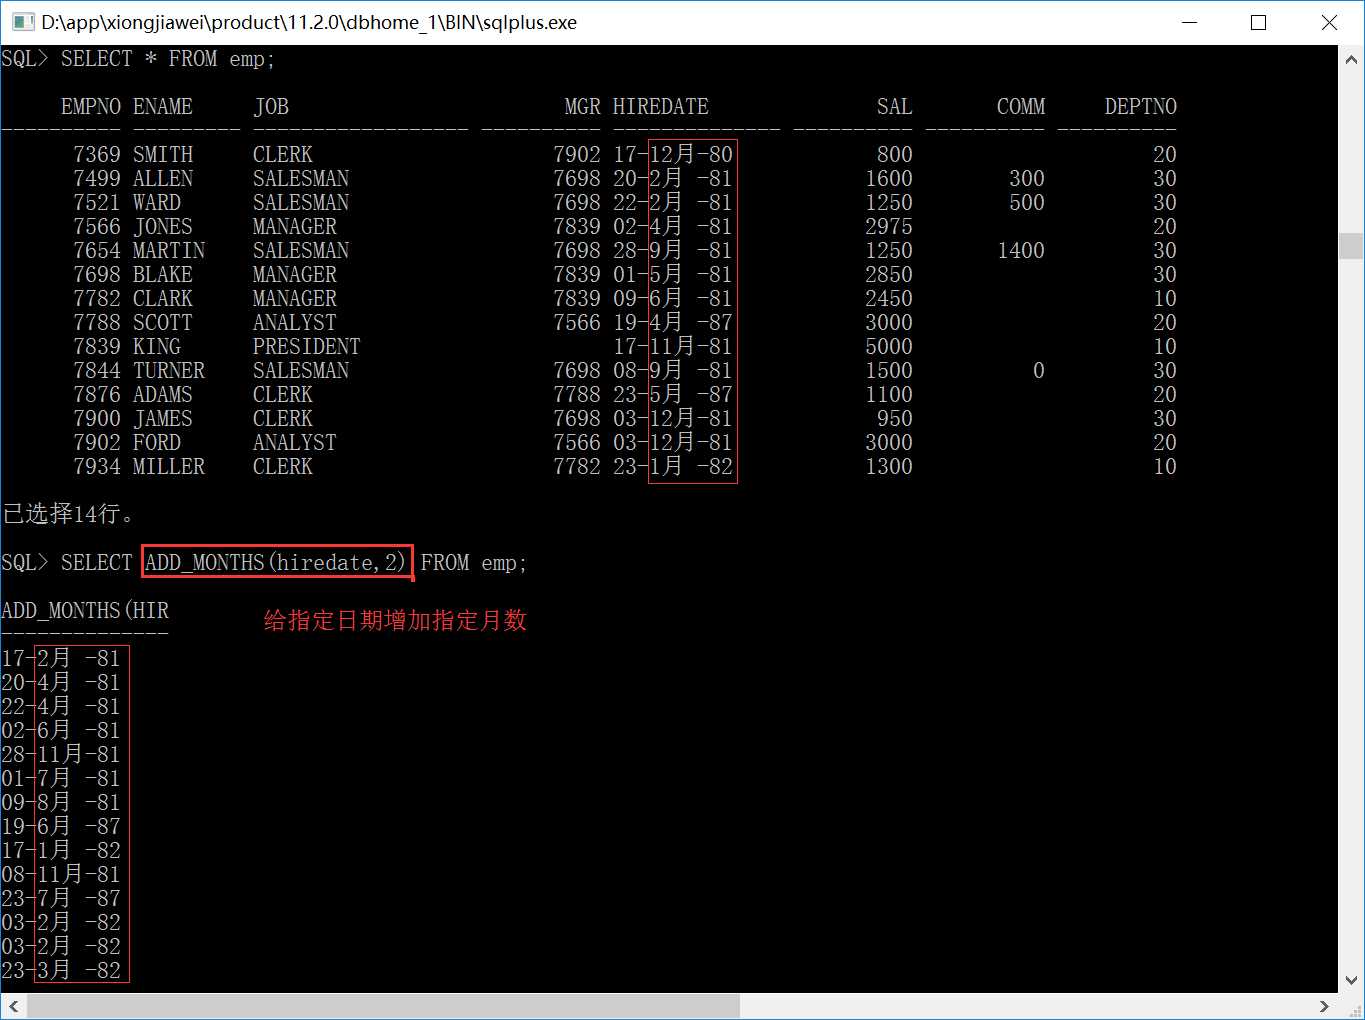The width and height of the screenshot is (1365, 1020).
Task: Click the DEPTNO column header
Action: (x=1141, y=107)
